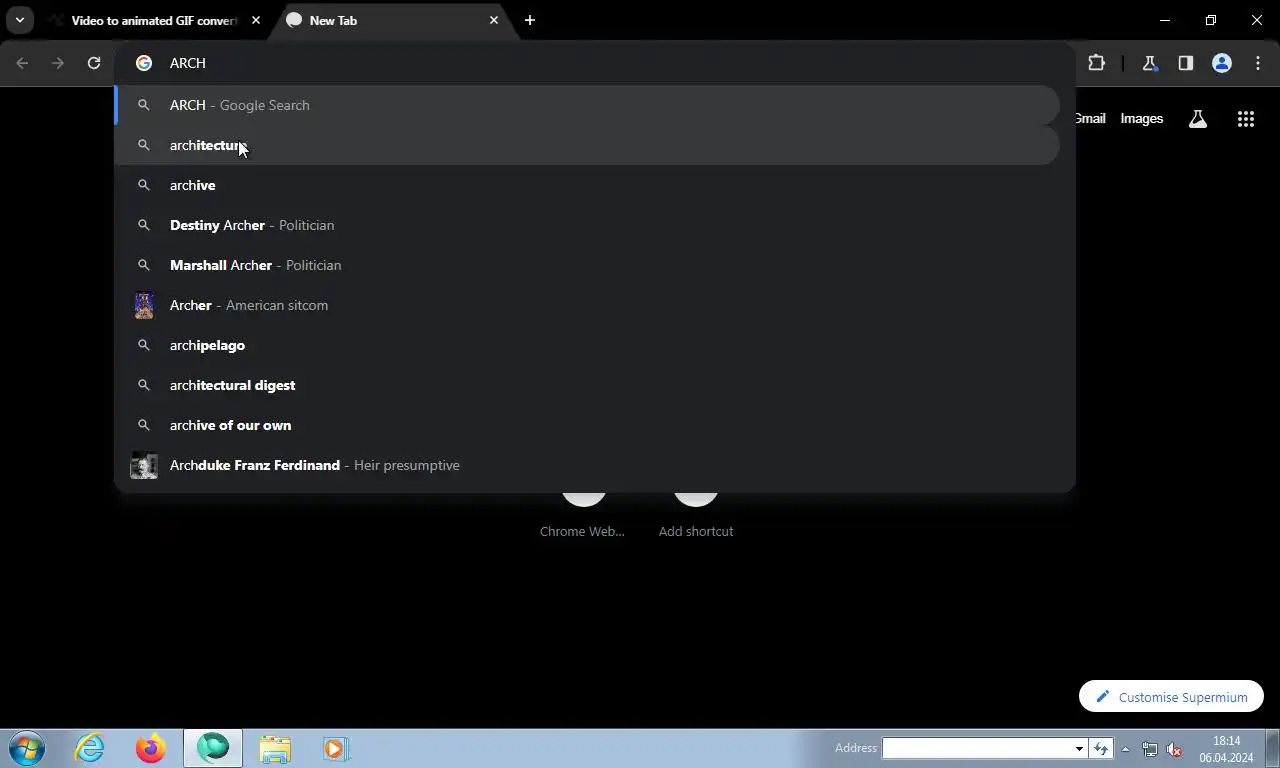Select Archer American sitcom suggestion
Image resolution: width=1280 pixels, height=768 pixels.
click(587, 305)
